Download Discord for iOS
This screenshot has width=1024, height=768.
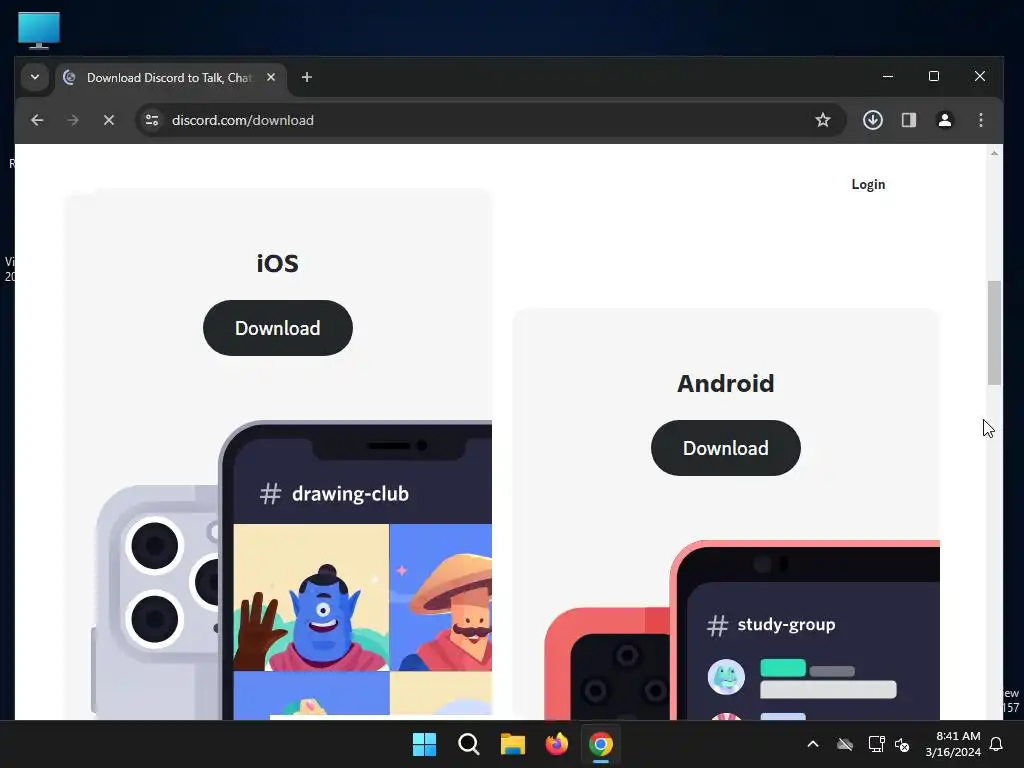tap(278, 328)
